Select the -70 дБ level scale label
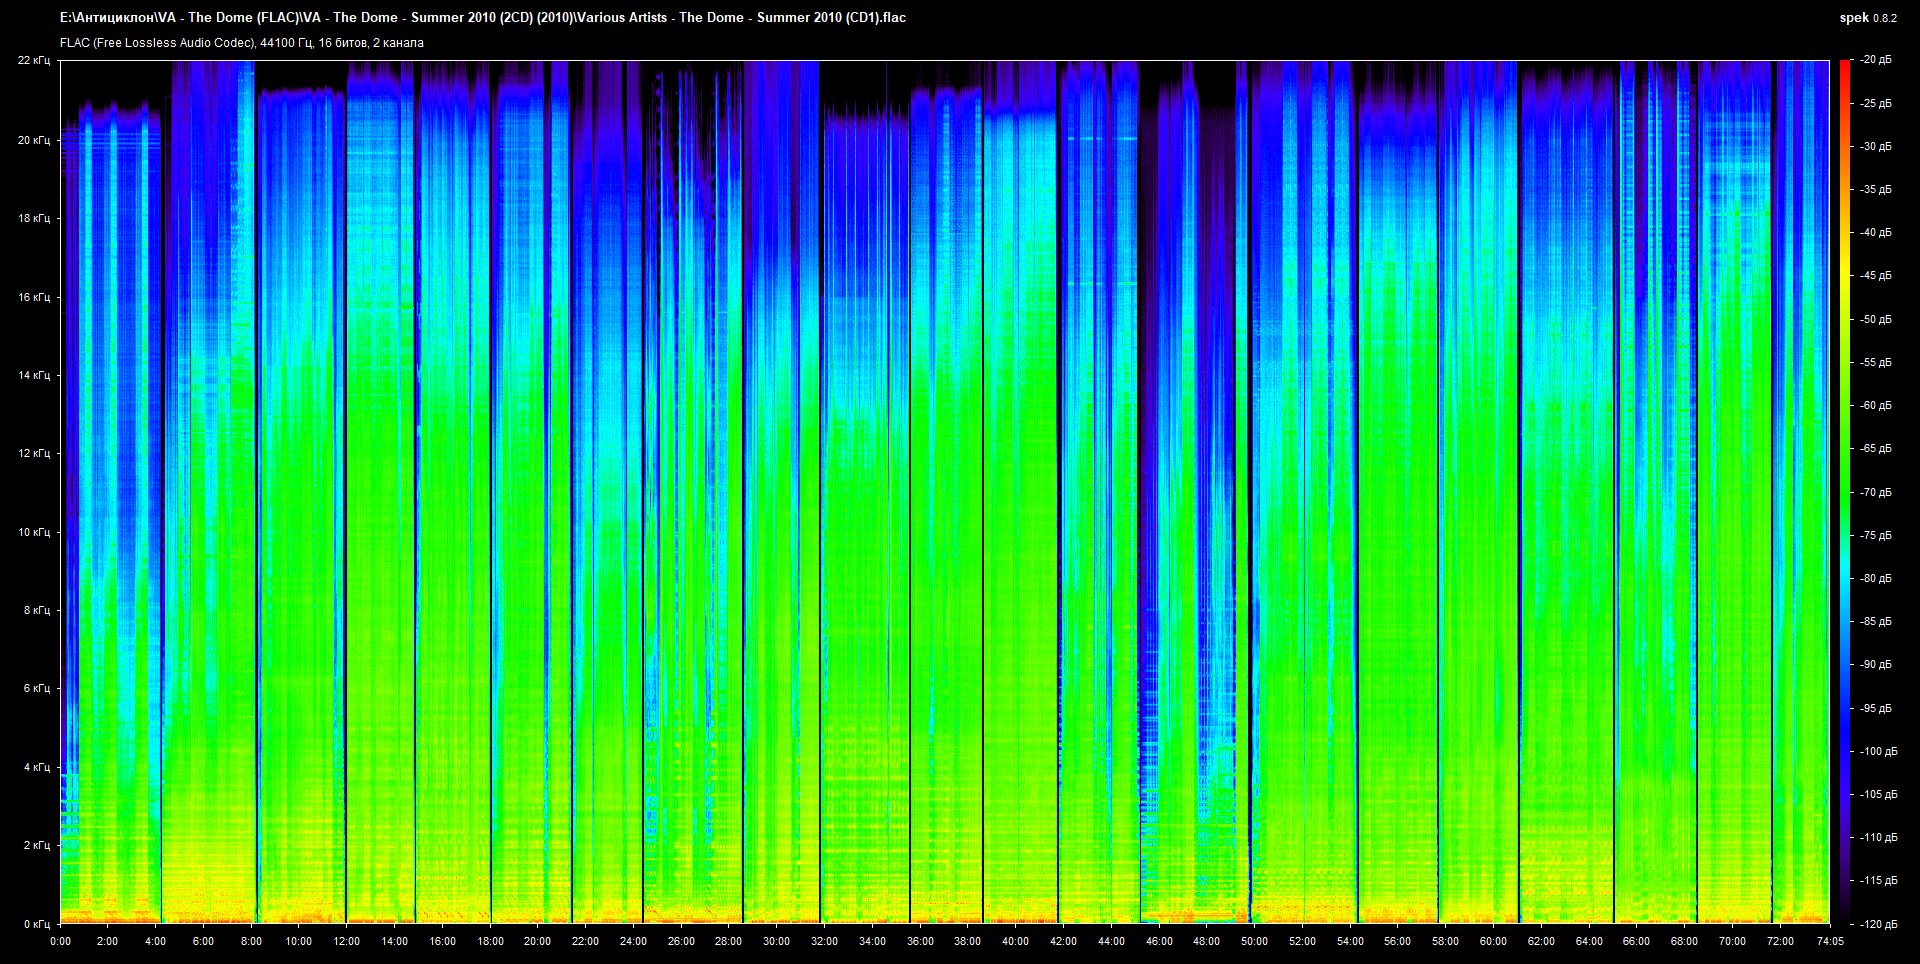 click(1875, 492)
